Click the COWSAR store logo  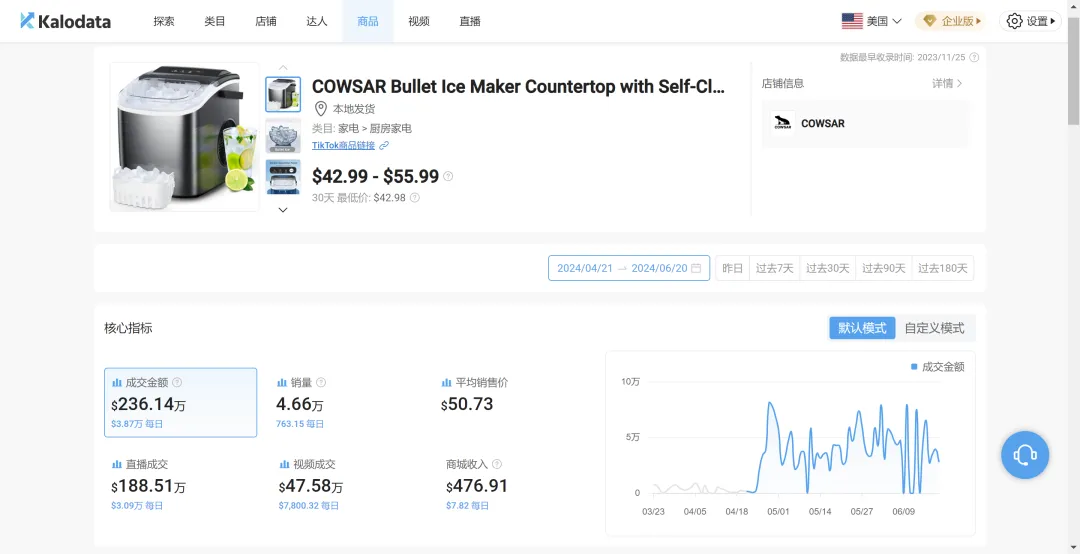click(x=783, y=124)
